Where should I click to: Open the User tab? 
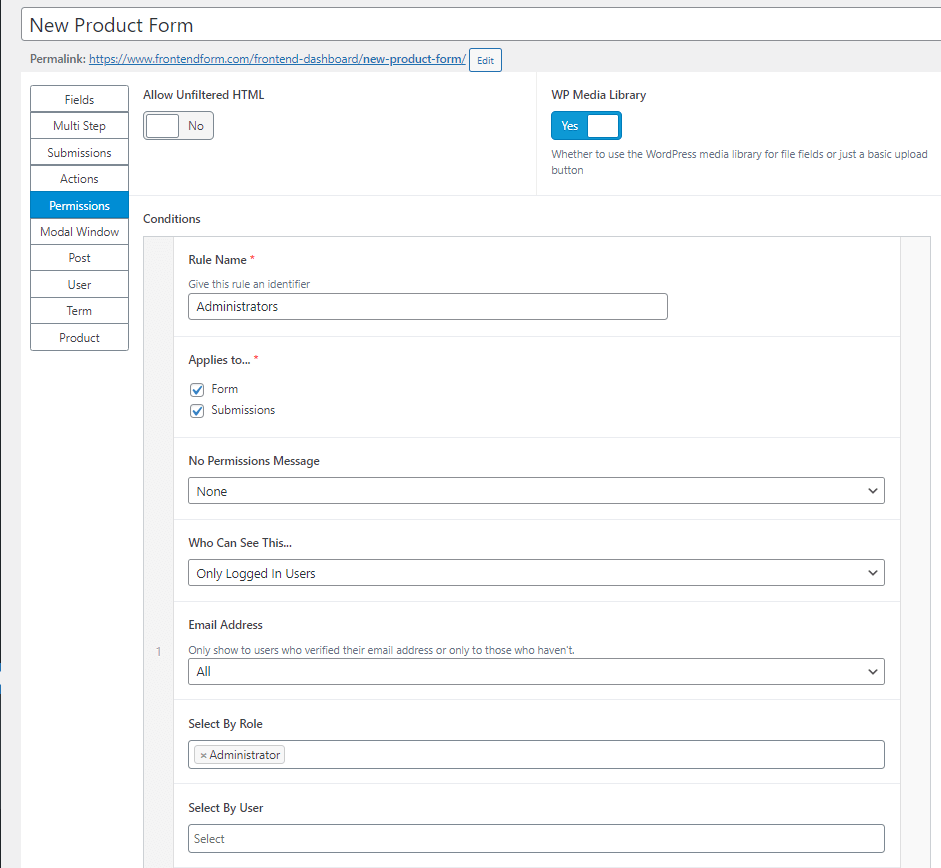click(79, 285)
